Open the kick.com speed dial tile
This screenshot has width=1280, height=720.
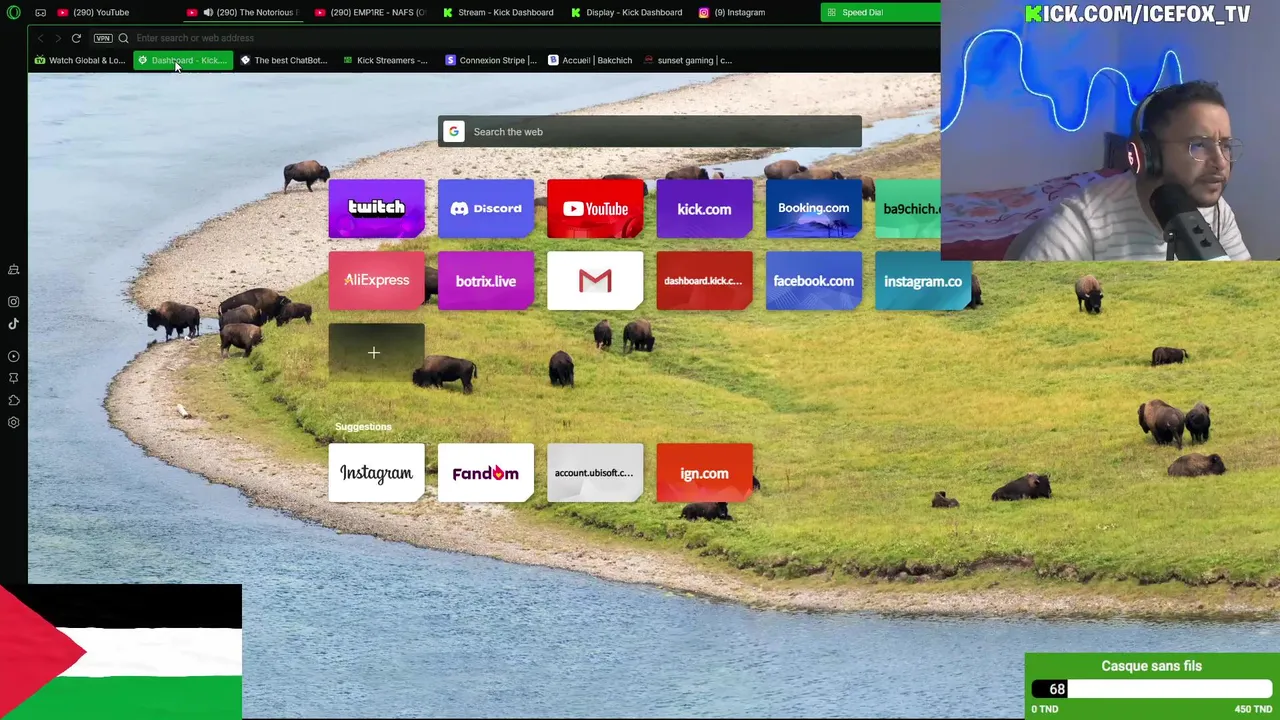click(x=704, y=209)
